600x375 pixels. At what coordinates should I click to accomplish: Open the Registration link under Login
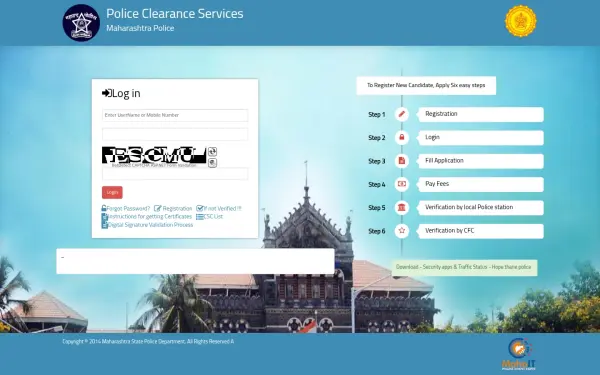[x=173, y=209]
